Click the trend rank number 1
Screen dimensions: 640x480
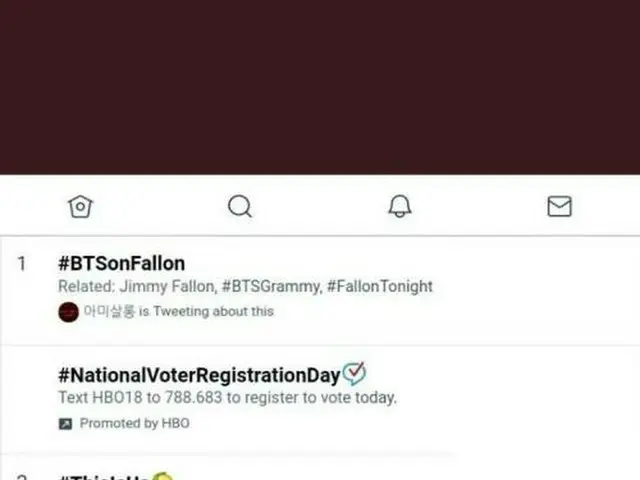tap(22, 264)
